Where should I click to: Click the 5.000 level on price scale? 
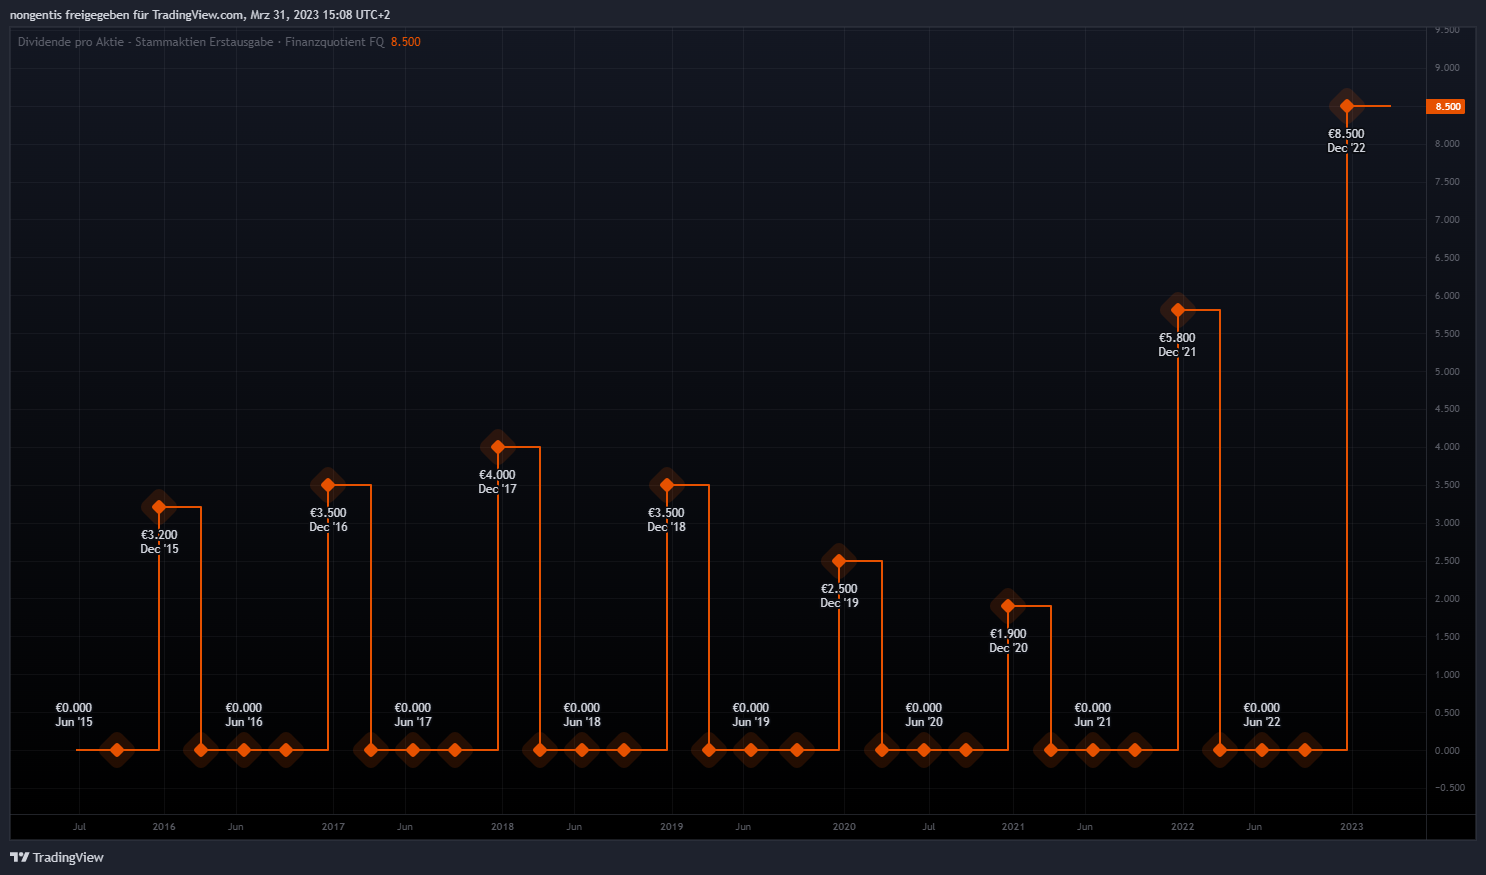coord(1447,372)
